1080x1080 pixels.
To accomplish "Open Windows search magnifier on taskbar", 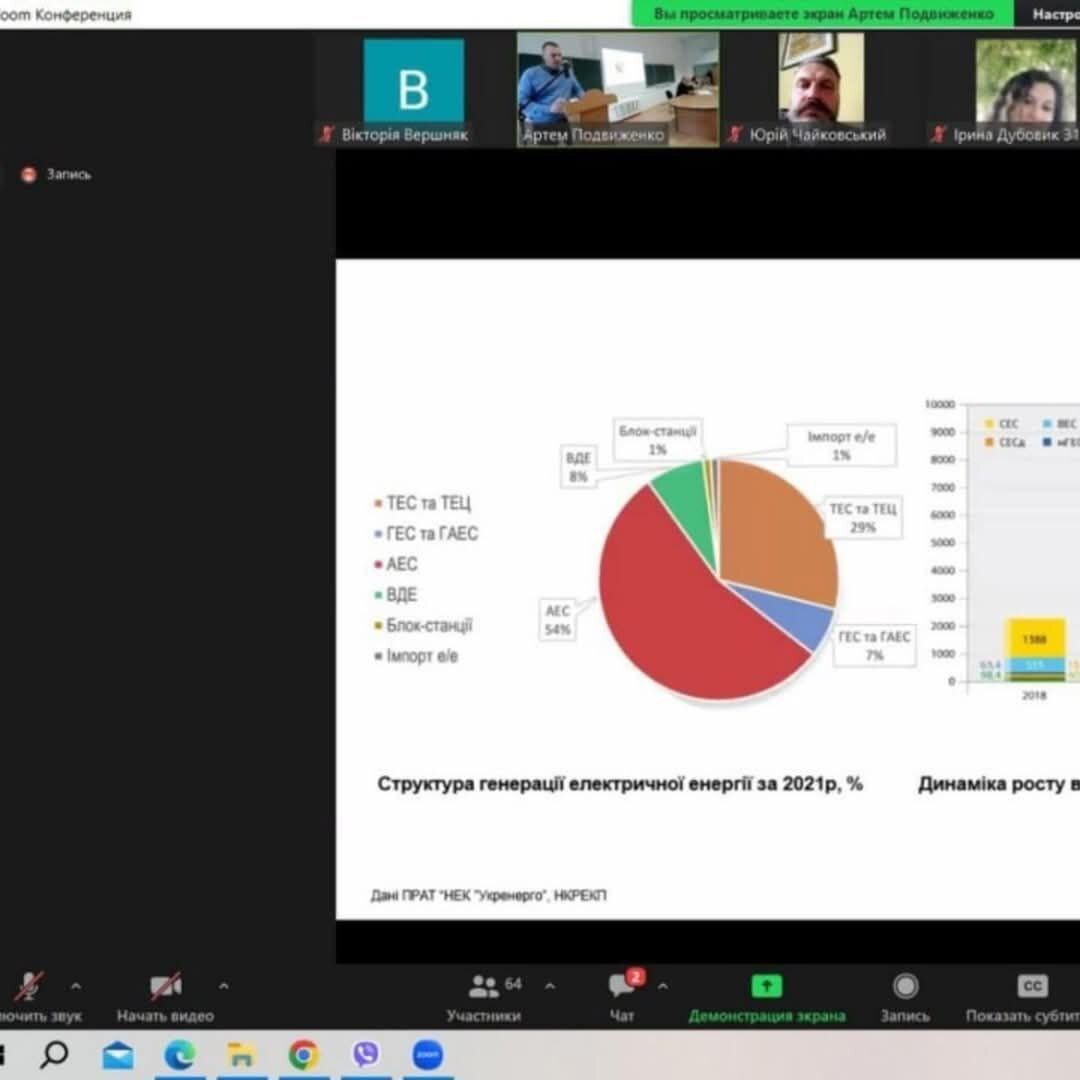I will (54, 1054).
